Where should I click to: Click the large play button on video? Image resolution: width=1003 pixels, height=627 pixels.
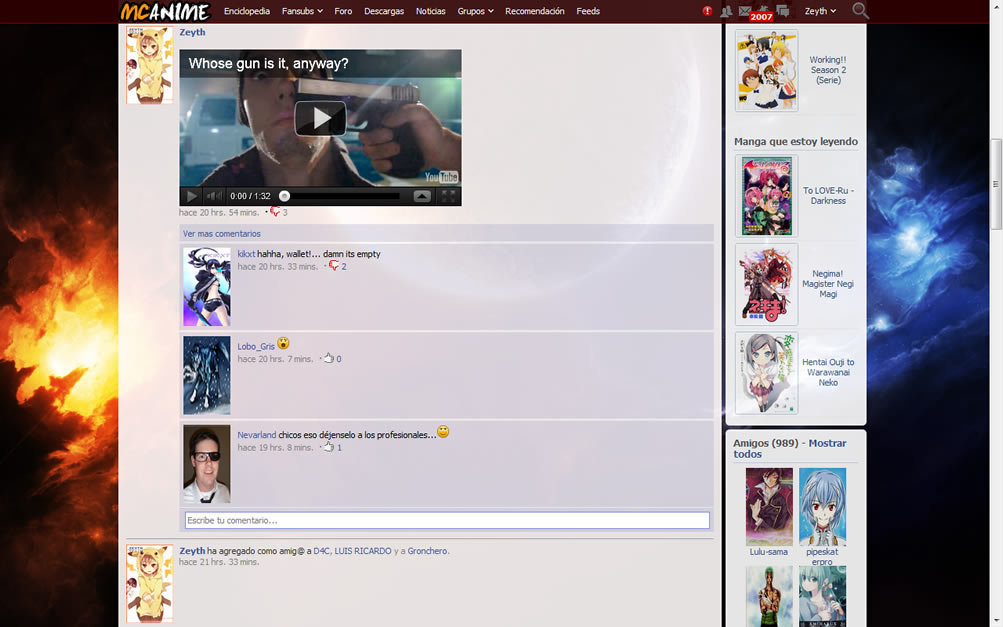coord(320,118)
